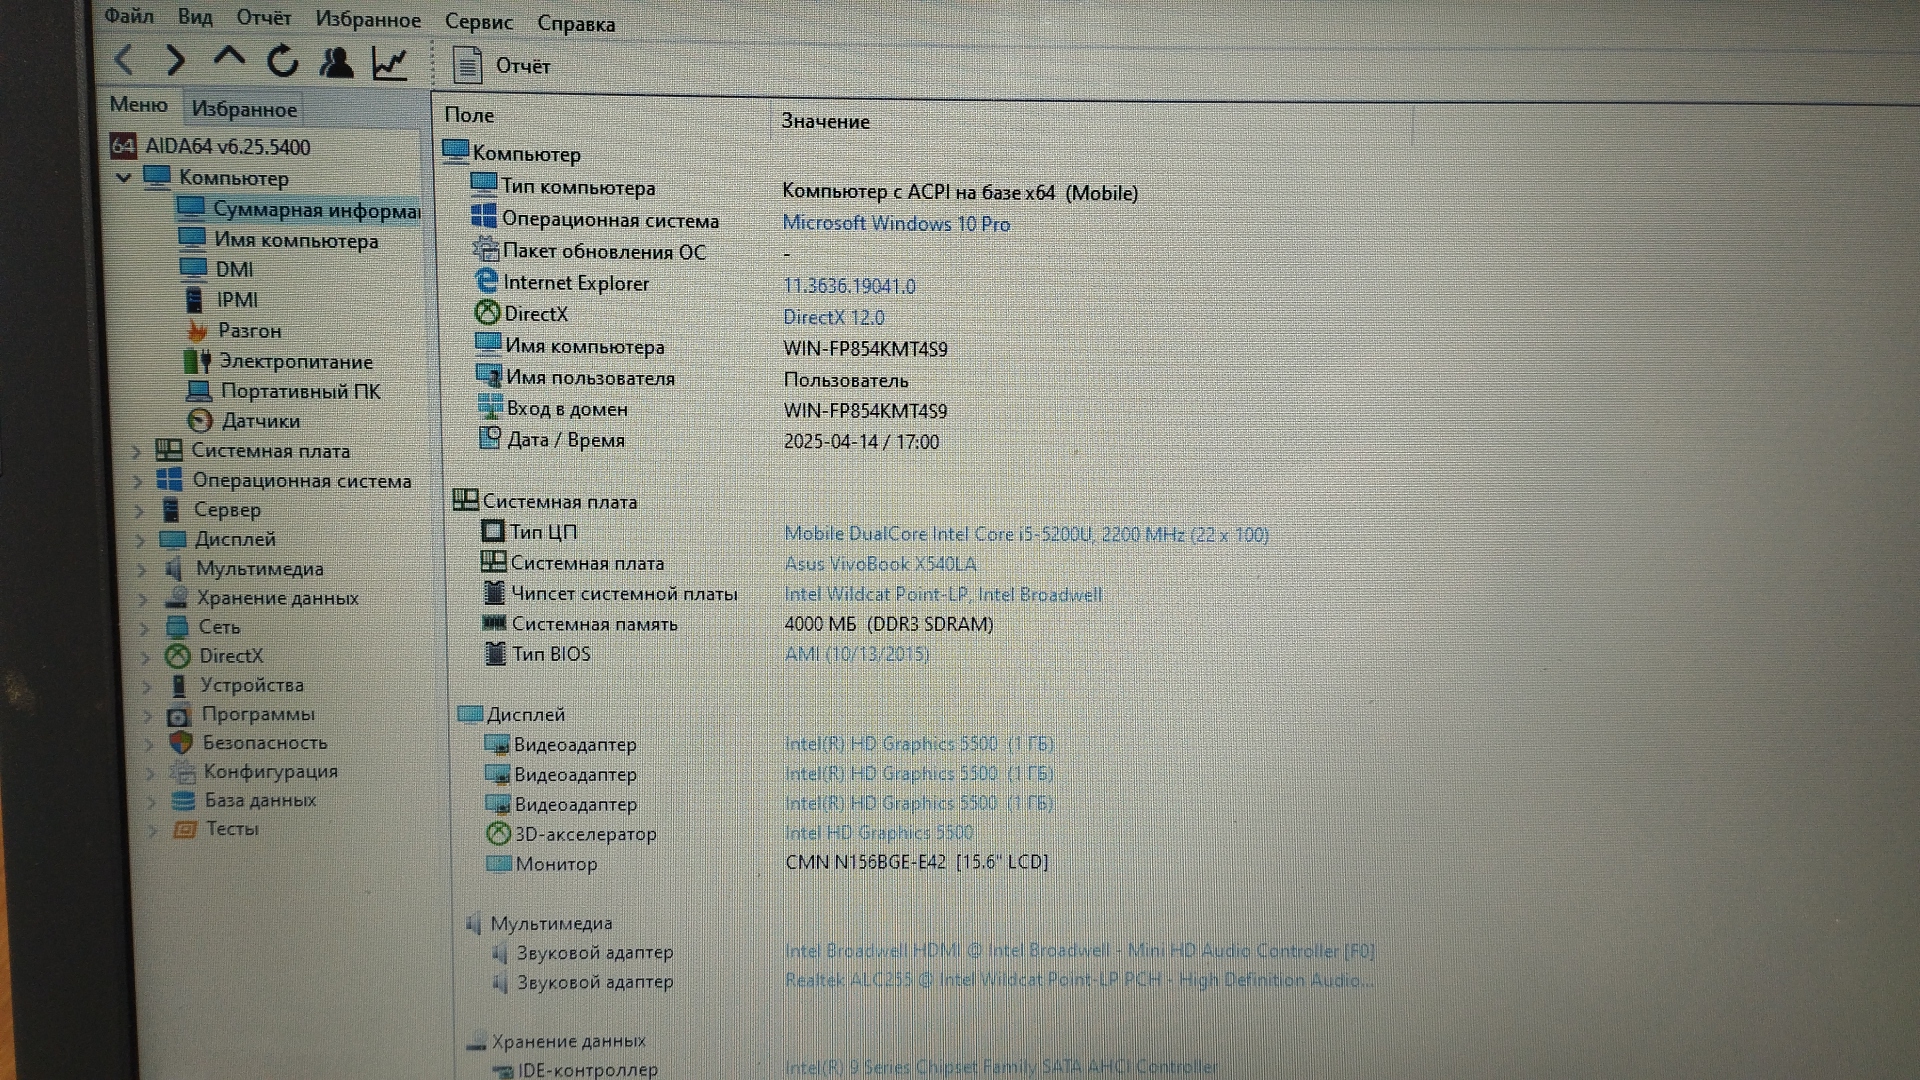Click the Forward navigation arrow icon
1920x1080 pixels.
[x=176, y=61]
